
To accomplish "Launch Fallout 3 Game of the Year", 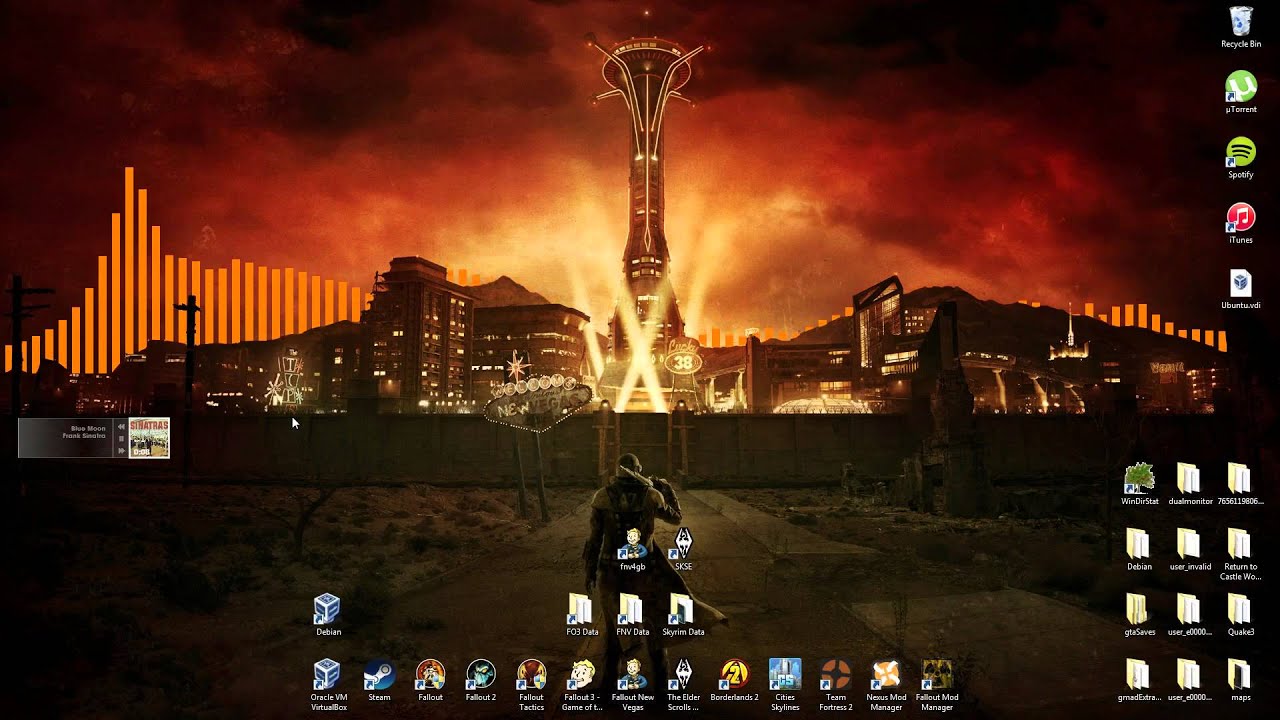I will coord(582,685).
